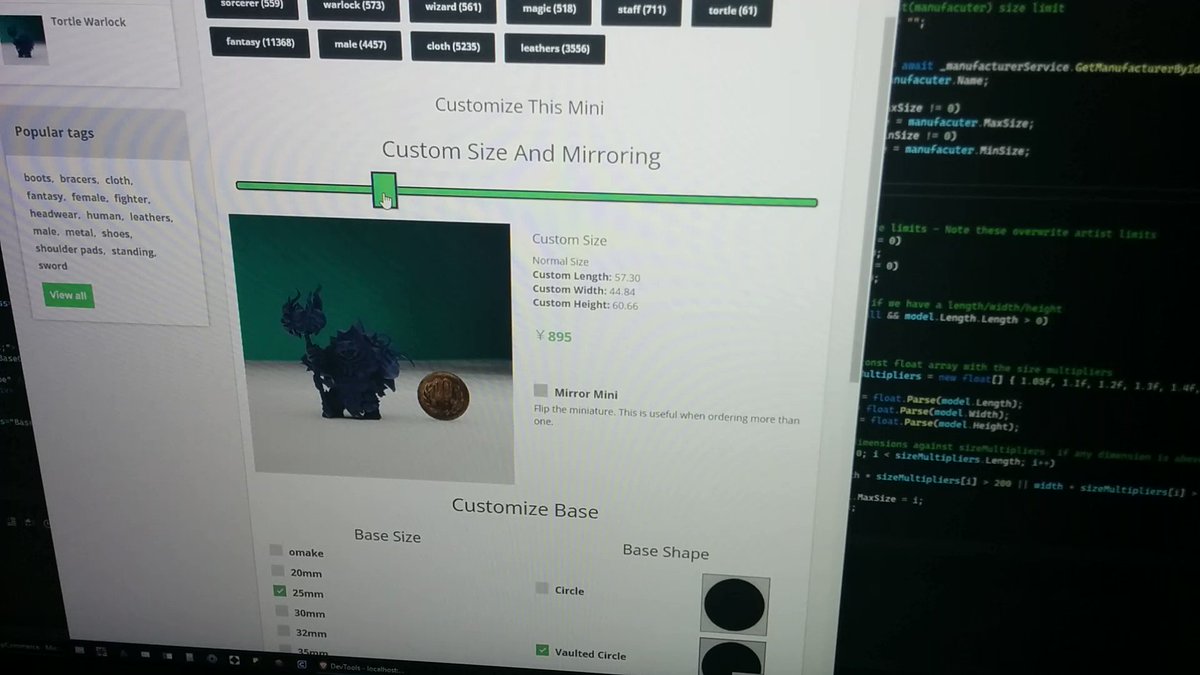Uncheck the 25mm base size checkbox
This screenshot has height=675, width=1200.
[x=280, y=592]
